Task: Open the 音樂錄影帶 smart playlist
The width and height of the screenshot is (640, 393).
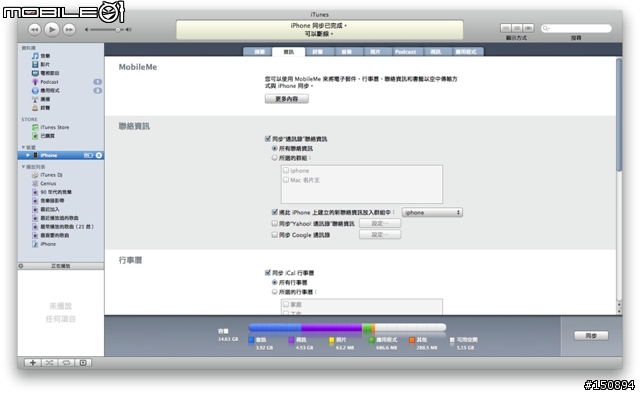Action: [48, 200]
